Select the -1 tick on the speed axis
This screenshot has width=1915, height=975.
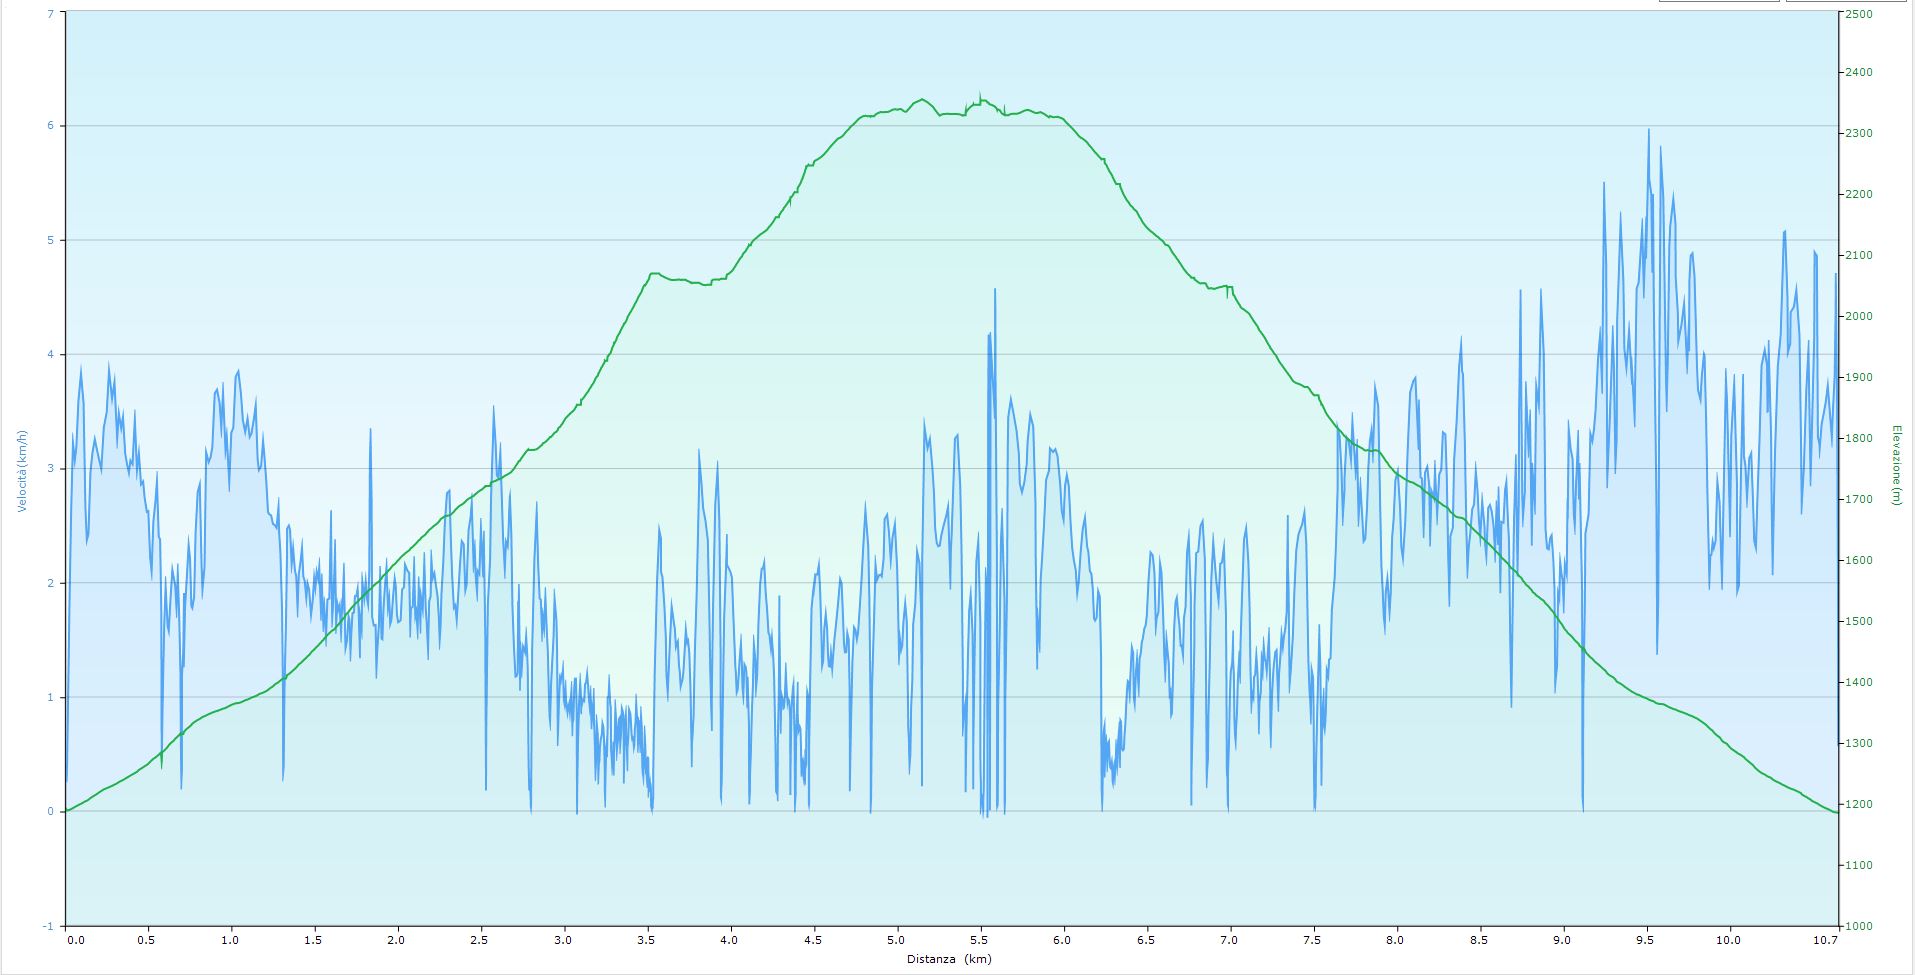click(49, 926)
